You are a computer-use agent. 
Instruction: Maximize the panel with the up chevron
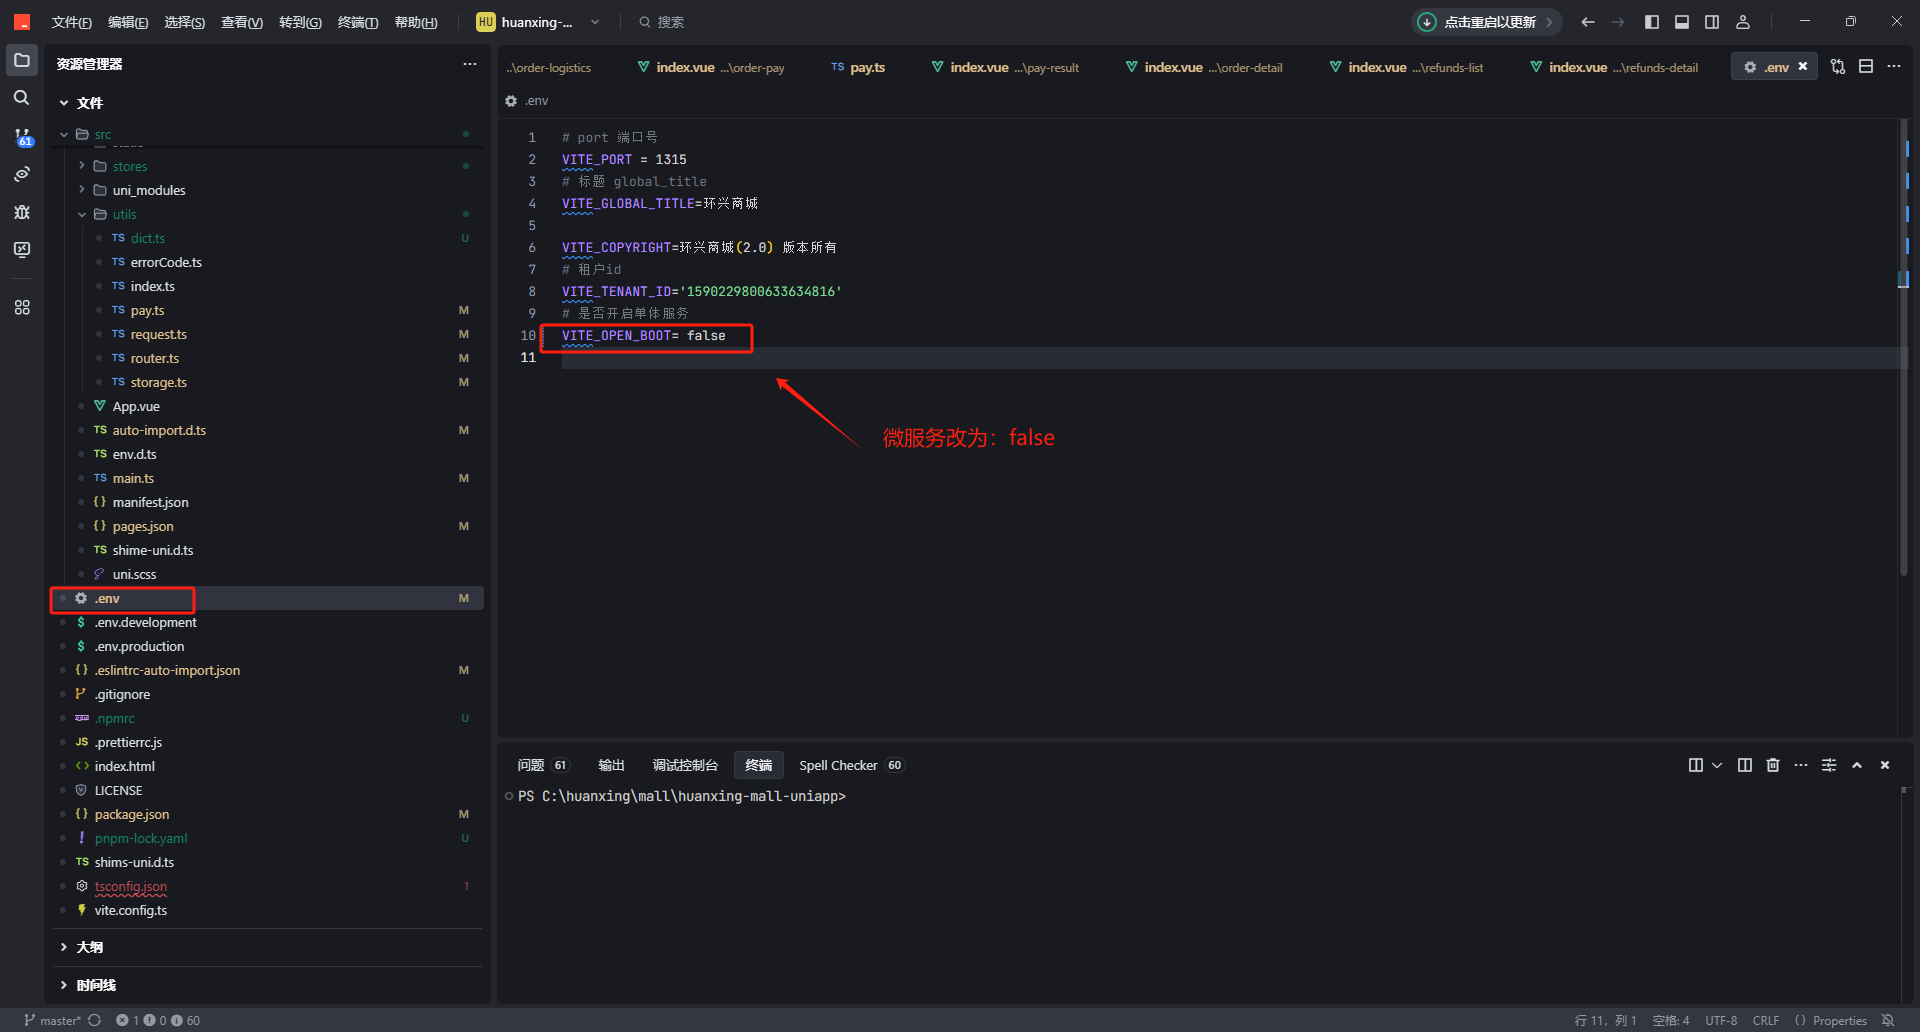[1857, 765]
